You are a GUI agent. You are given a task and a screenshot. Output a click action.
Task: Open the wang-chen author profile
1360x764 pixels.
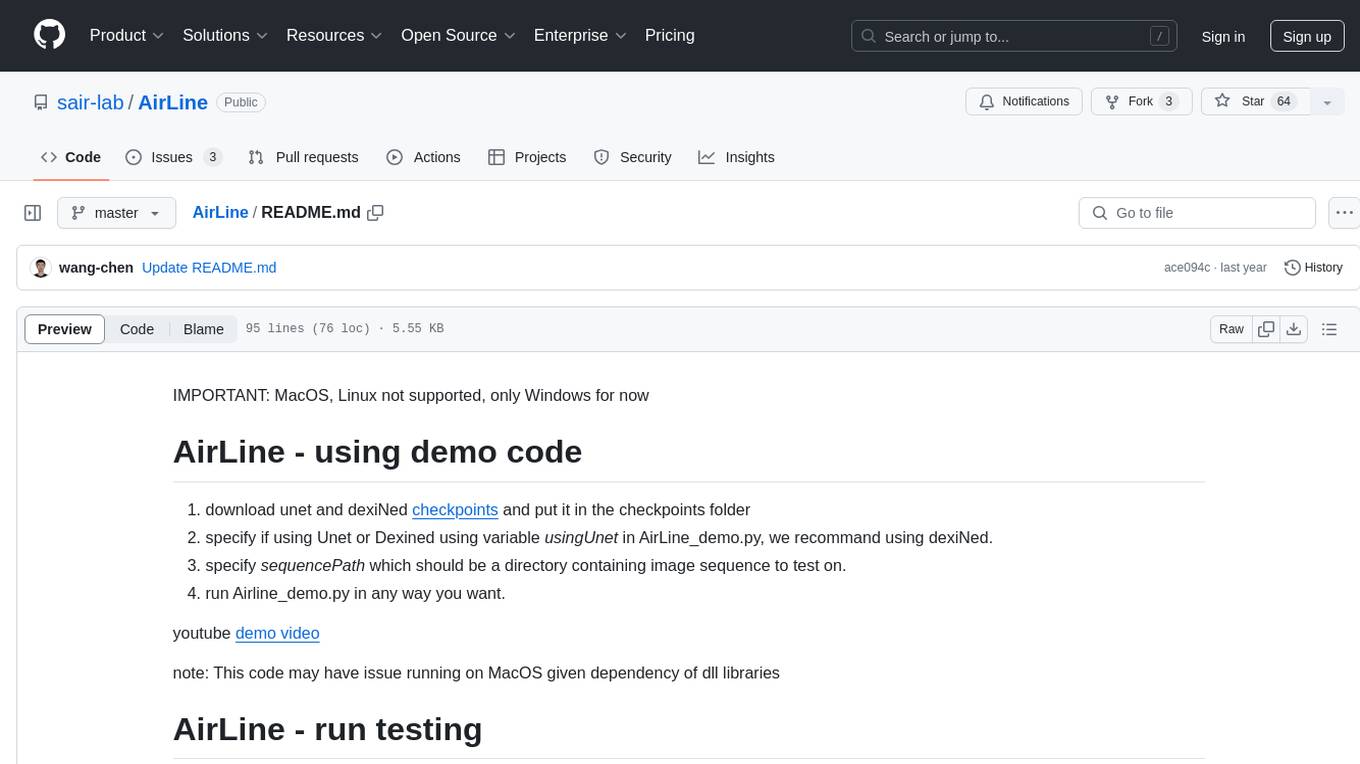96,268
